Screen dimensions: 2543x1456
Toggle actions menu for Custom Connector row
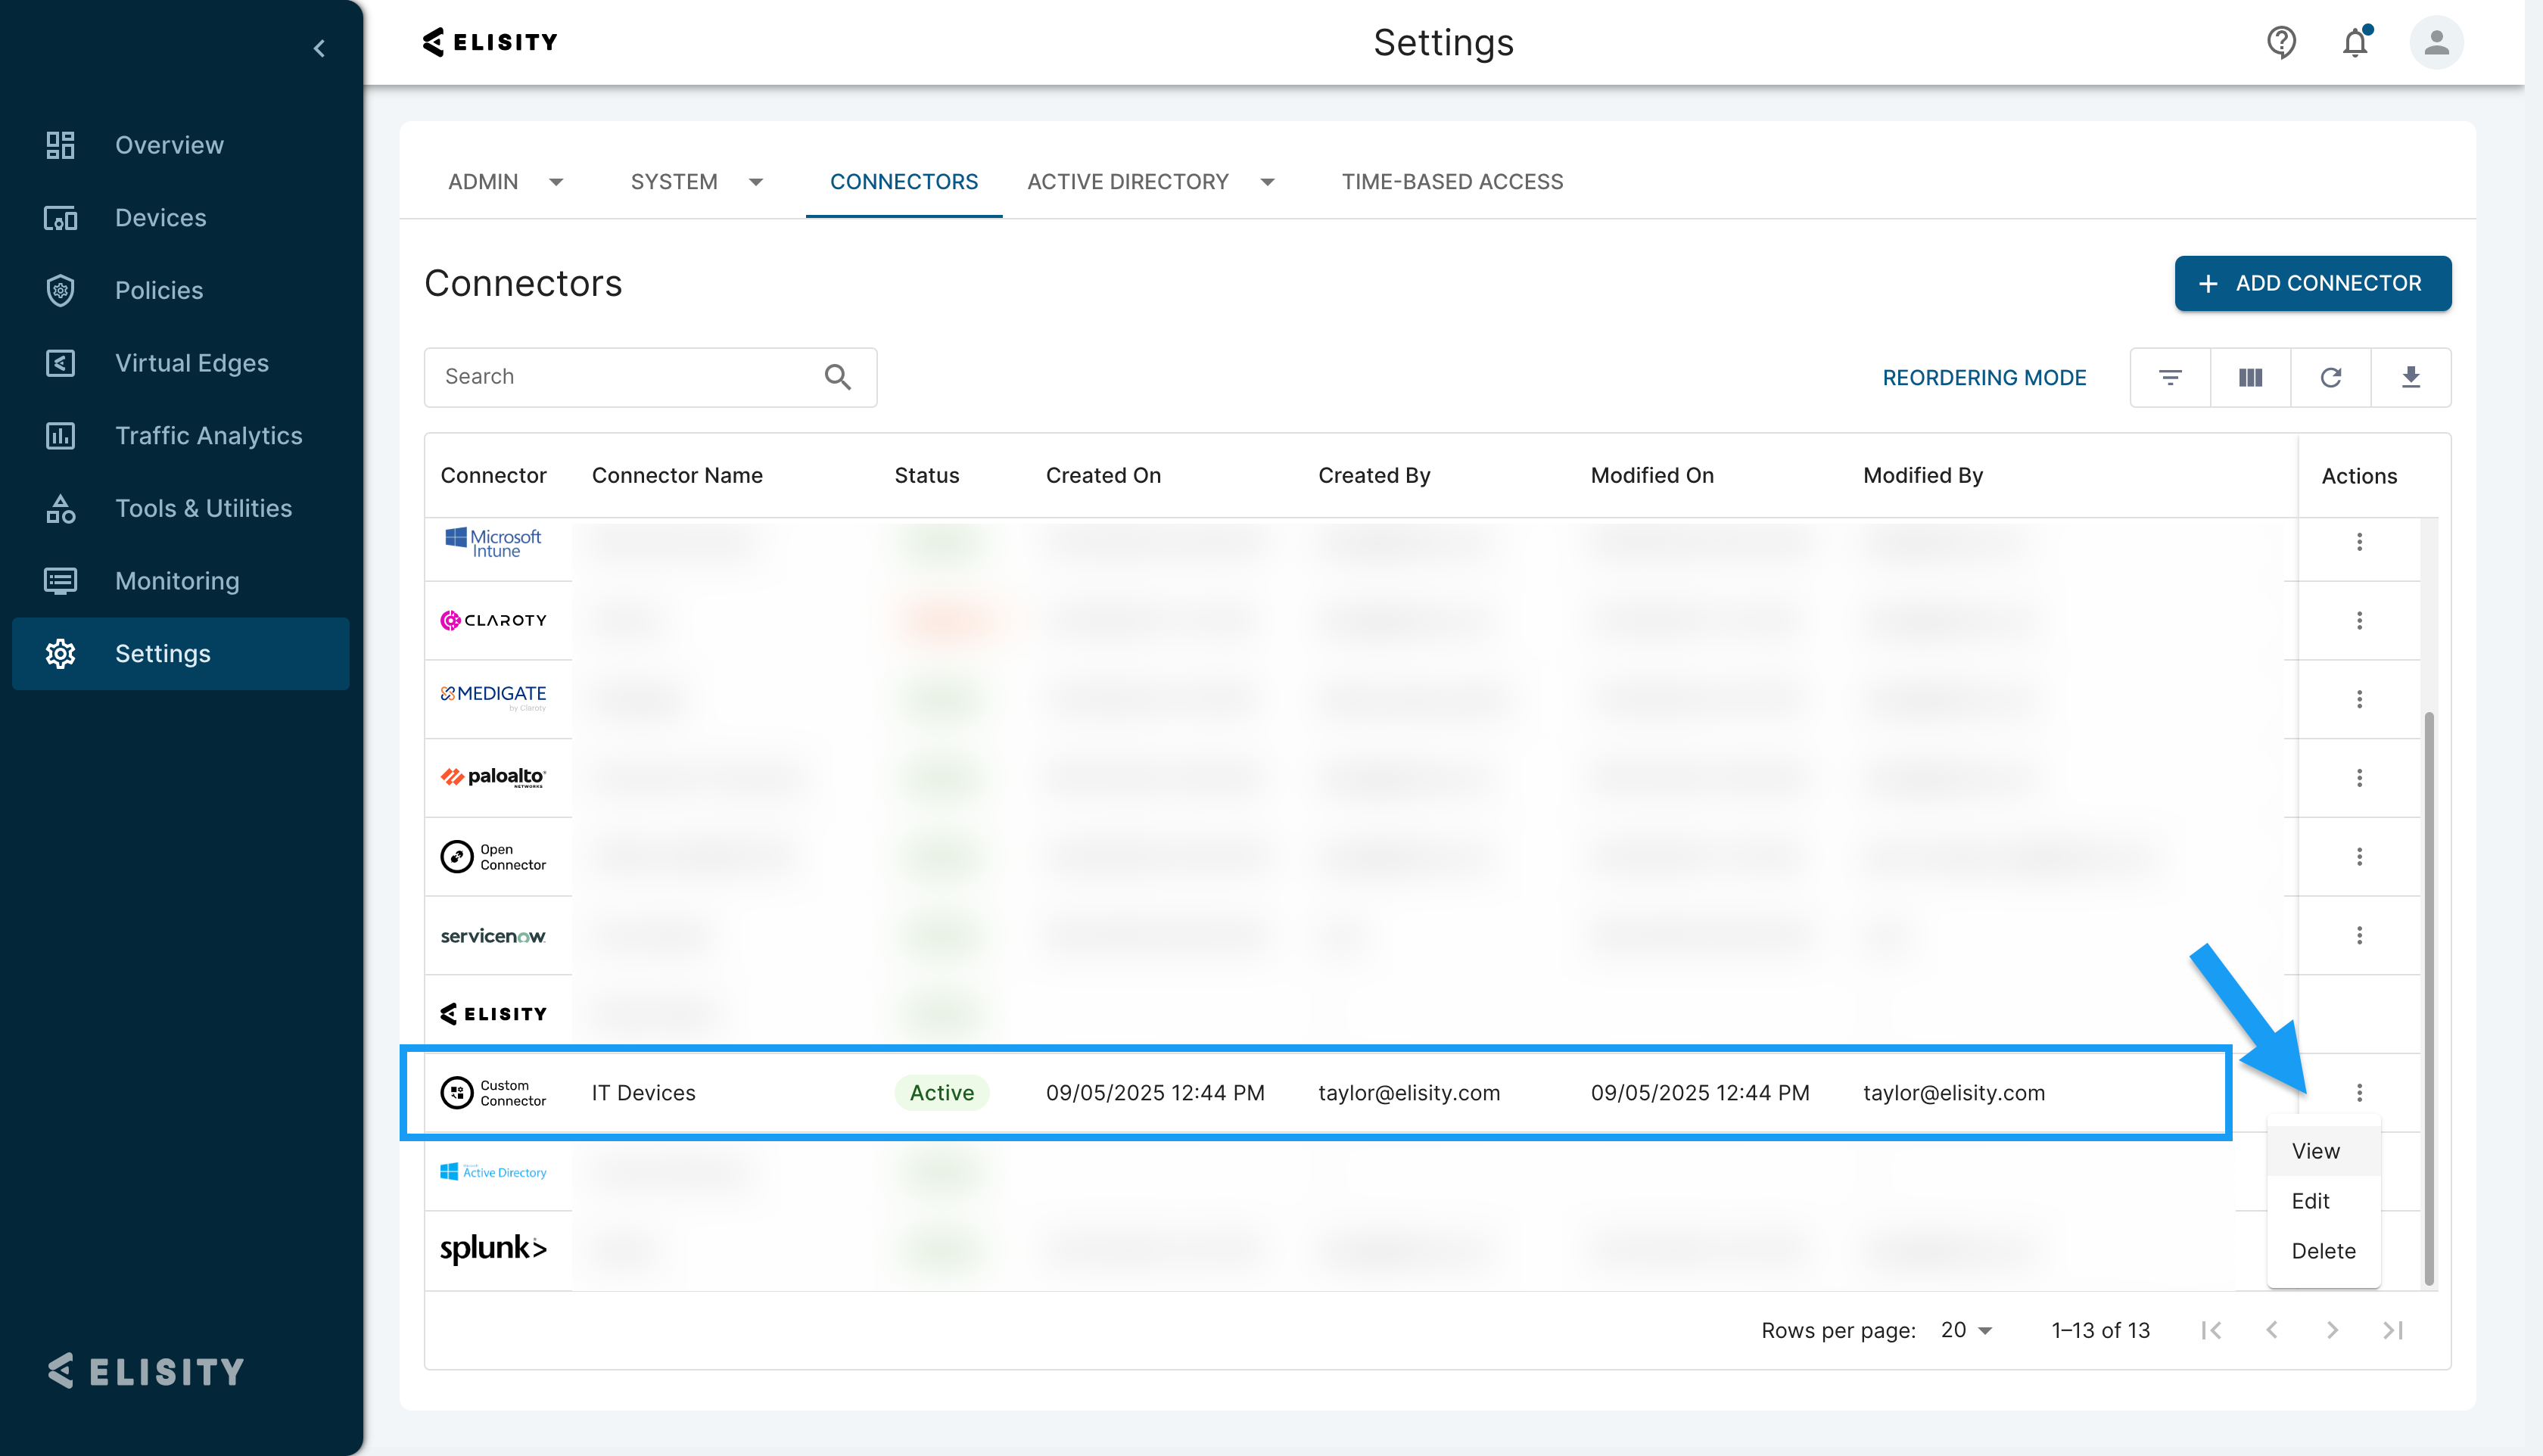pos(2359,1093)
